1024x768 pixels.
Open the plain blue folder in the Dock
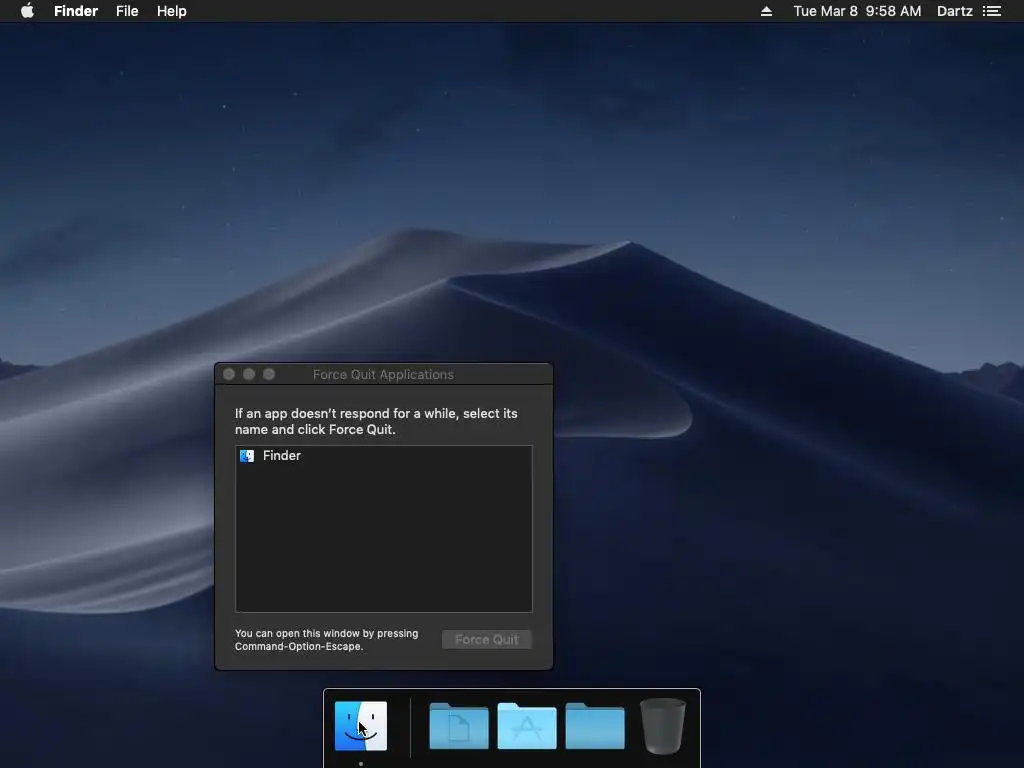(594, 726)
